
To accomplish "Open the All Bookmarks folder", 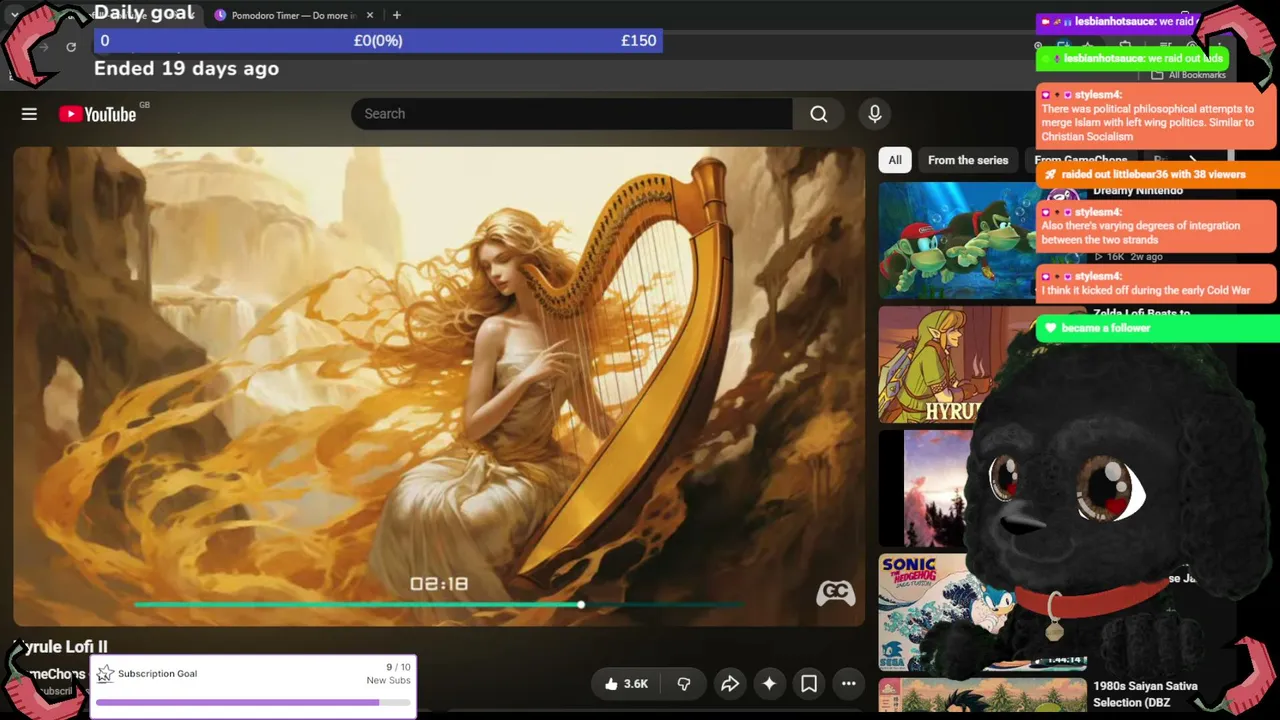I will (x=1188, y=75).
